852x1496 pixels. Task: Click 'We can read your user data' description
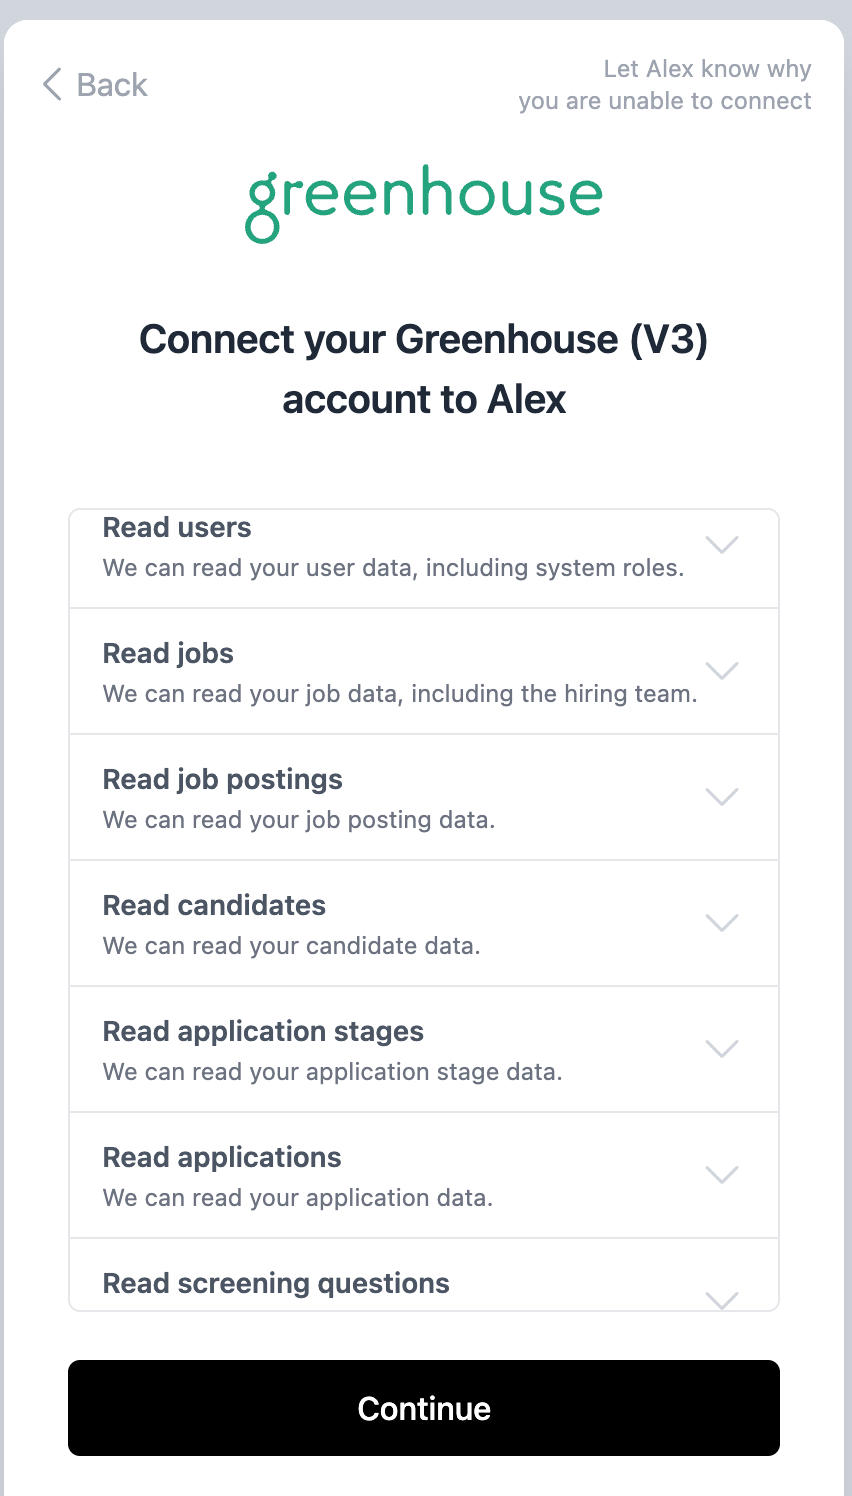(394, 568)
